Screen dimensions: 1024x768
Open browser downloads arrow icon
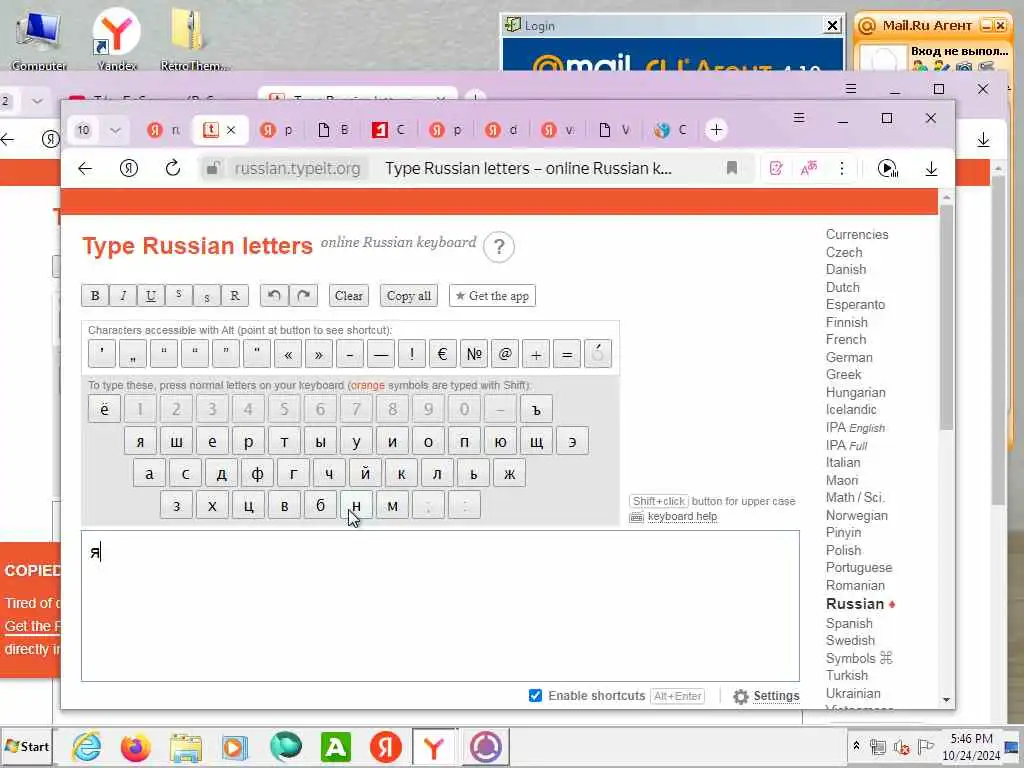pyautogui.click(x=931, y=168)
